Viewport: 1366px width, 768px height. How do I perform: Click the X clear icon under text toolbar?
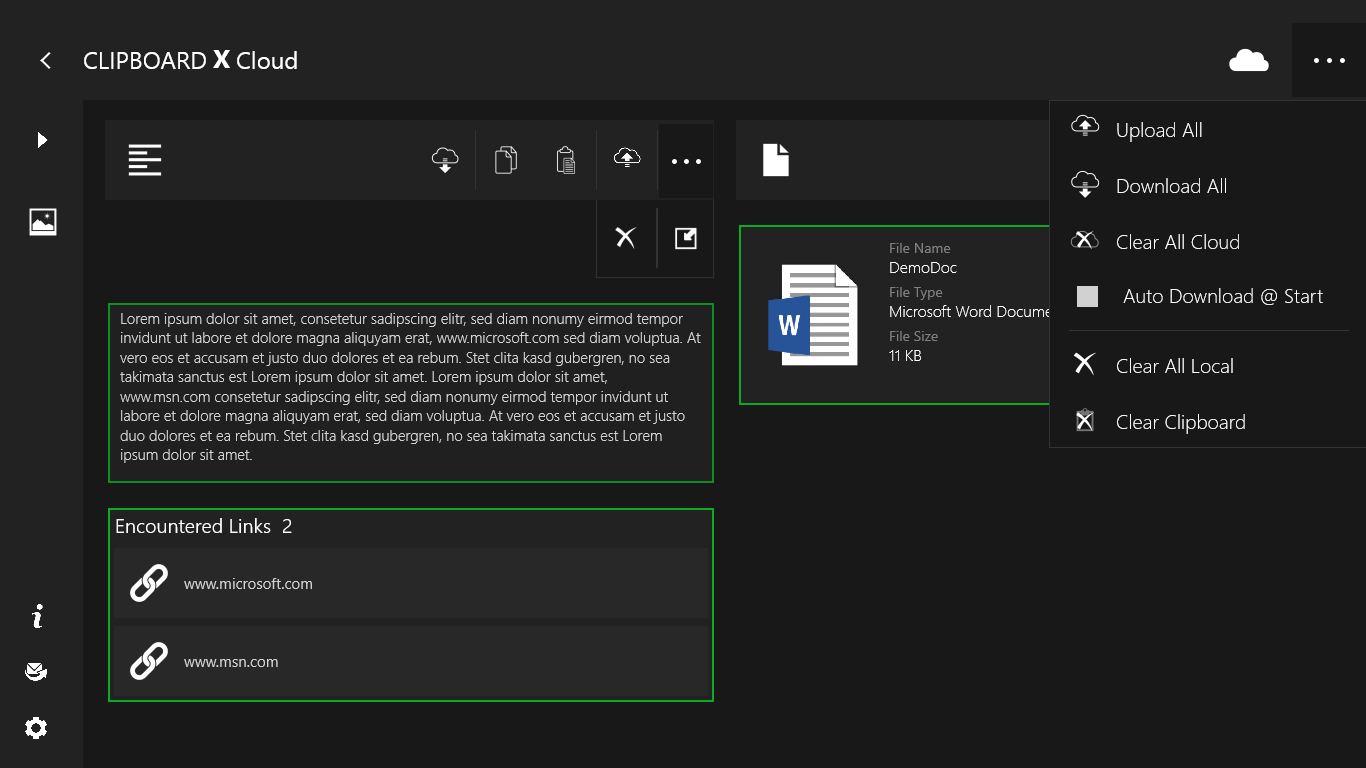tap(626, 238)
